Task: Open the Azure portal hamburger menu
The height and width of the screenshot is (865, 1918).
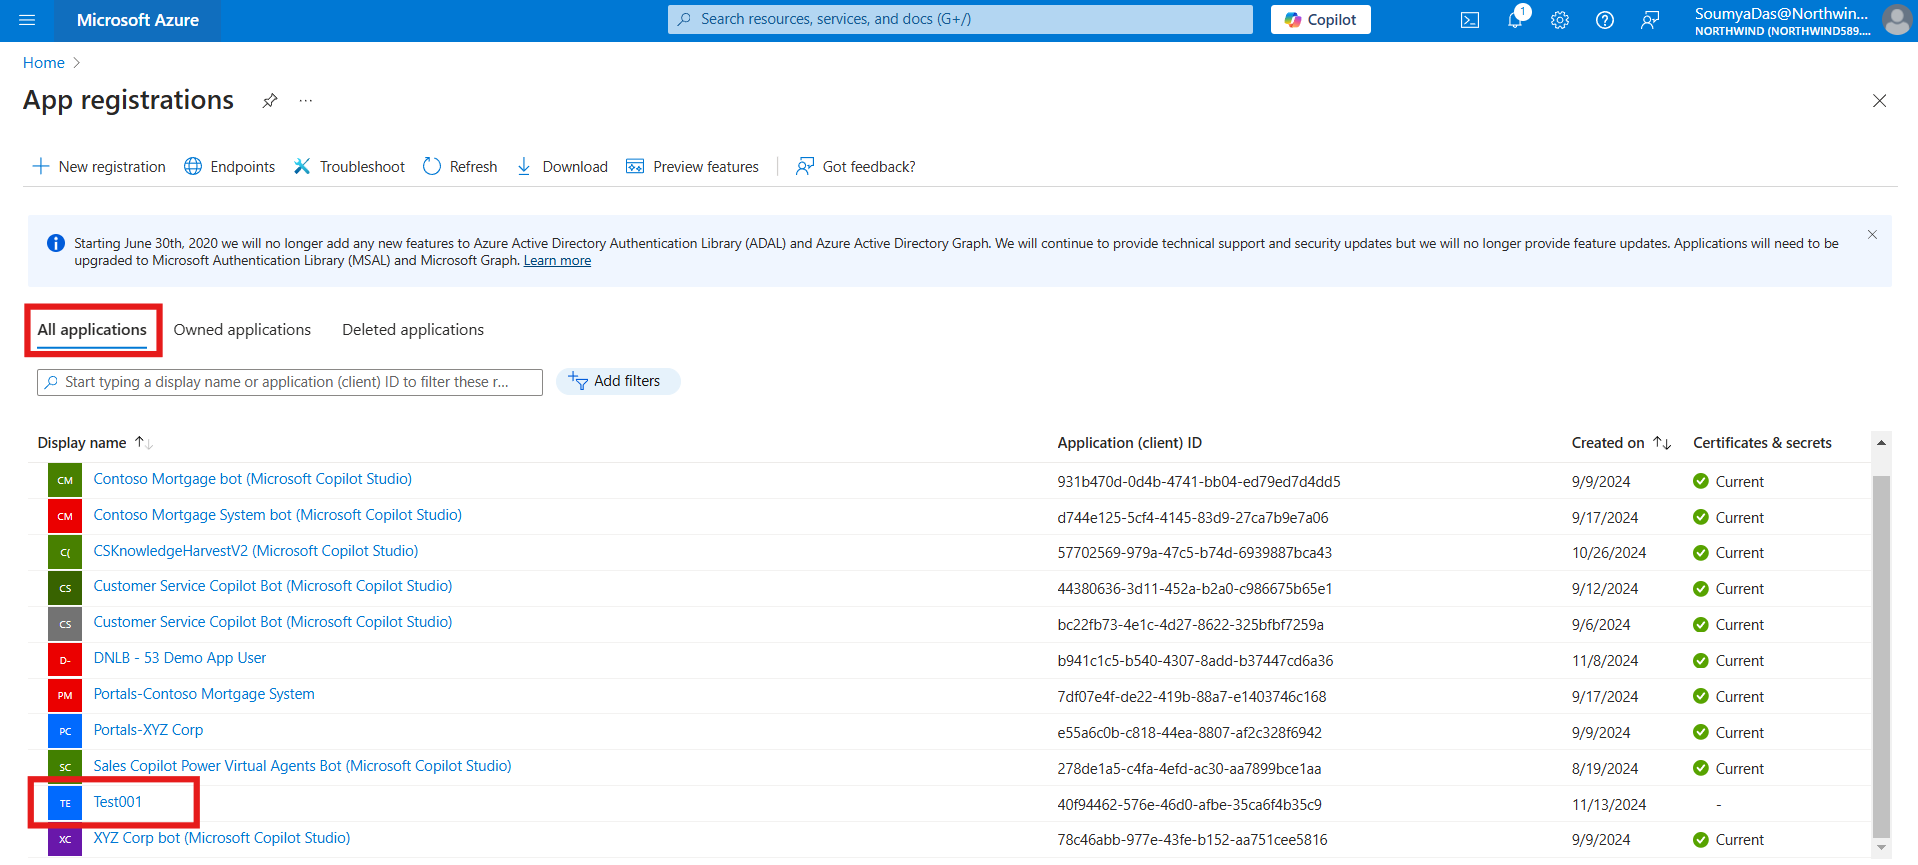Action: coord(27,20)
